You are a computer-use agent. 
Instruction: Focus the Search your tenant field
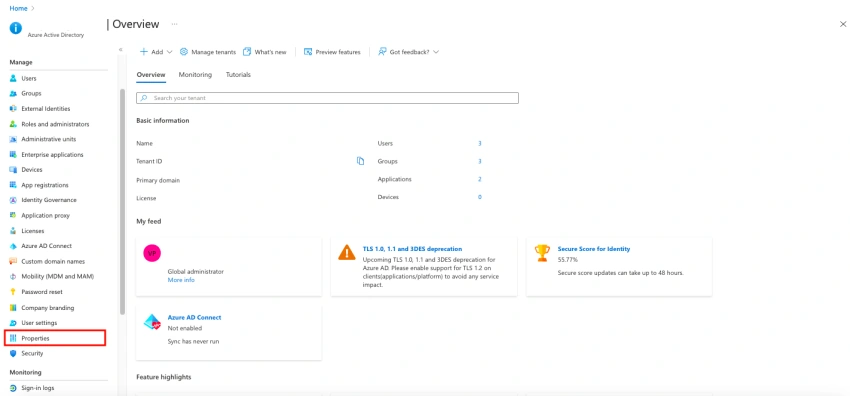click(x=327, y=98)
